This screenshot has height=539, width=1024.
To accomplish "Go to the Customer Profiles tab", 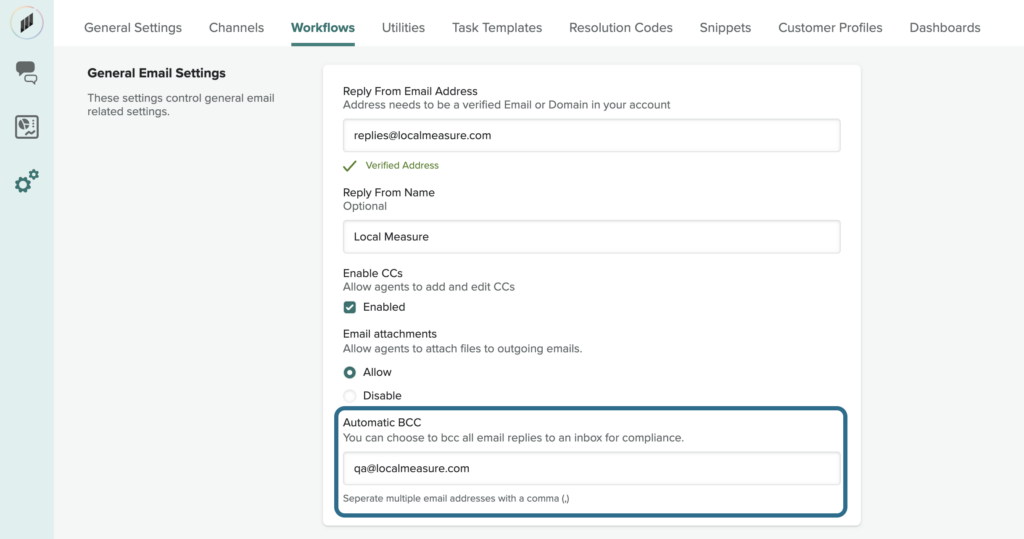I will tap(830, 28).
